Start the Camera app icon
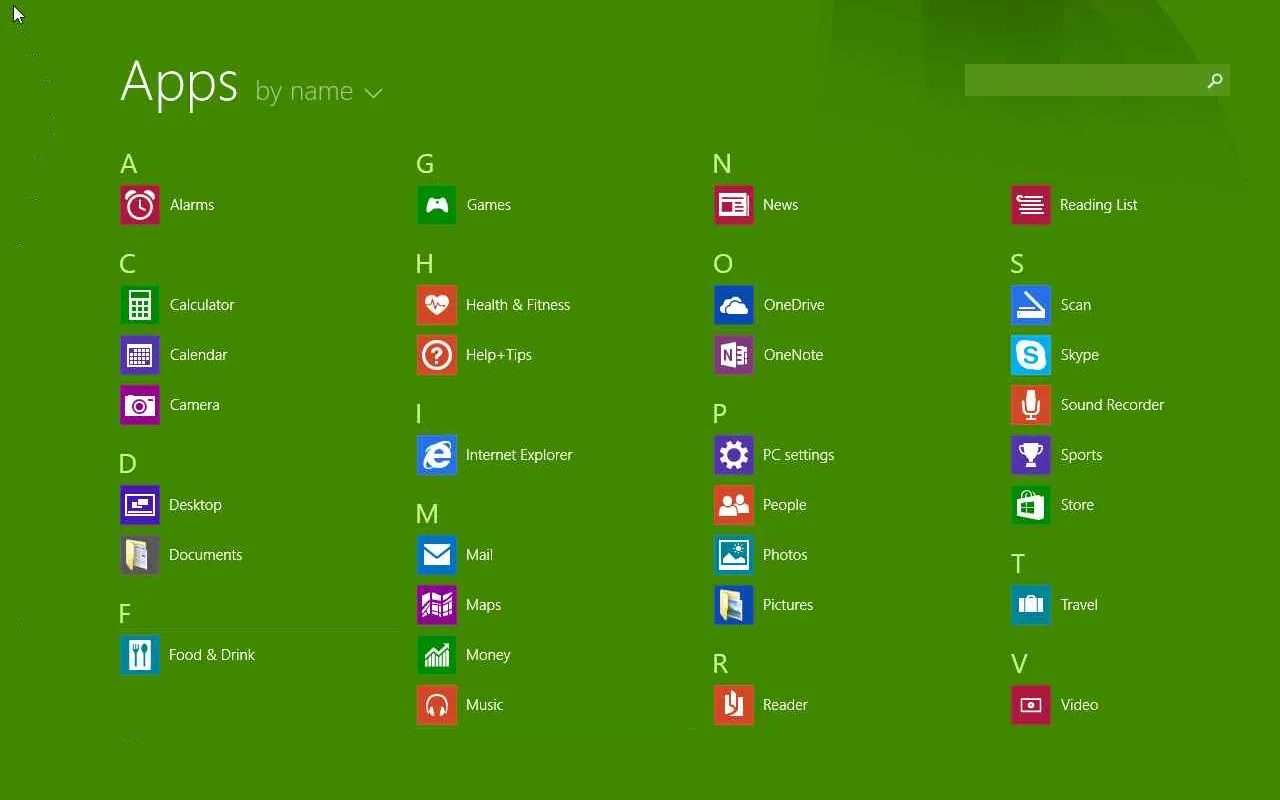Screen dimensions: 1280x800 point(140,405)
